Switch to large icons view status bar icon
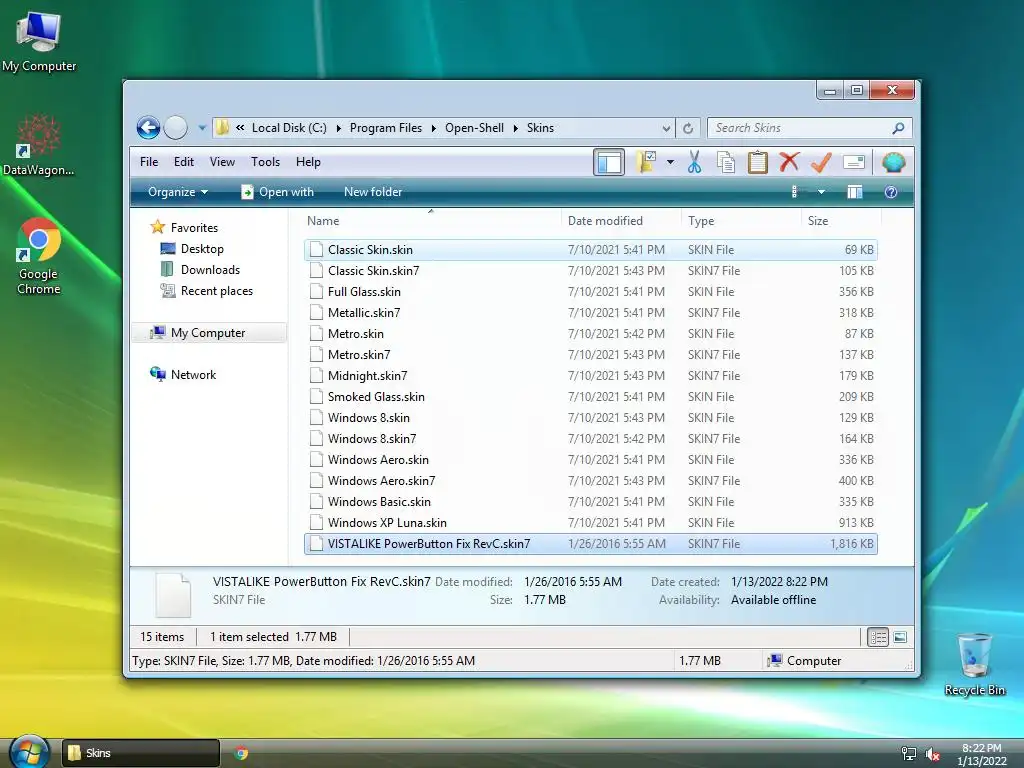Viewport: 1024px width, 768px height. pyautogui.click(x=900, y=637)
